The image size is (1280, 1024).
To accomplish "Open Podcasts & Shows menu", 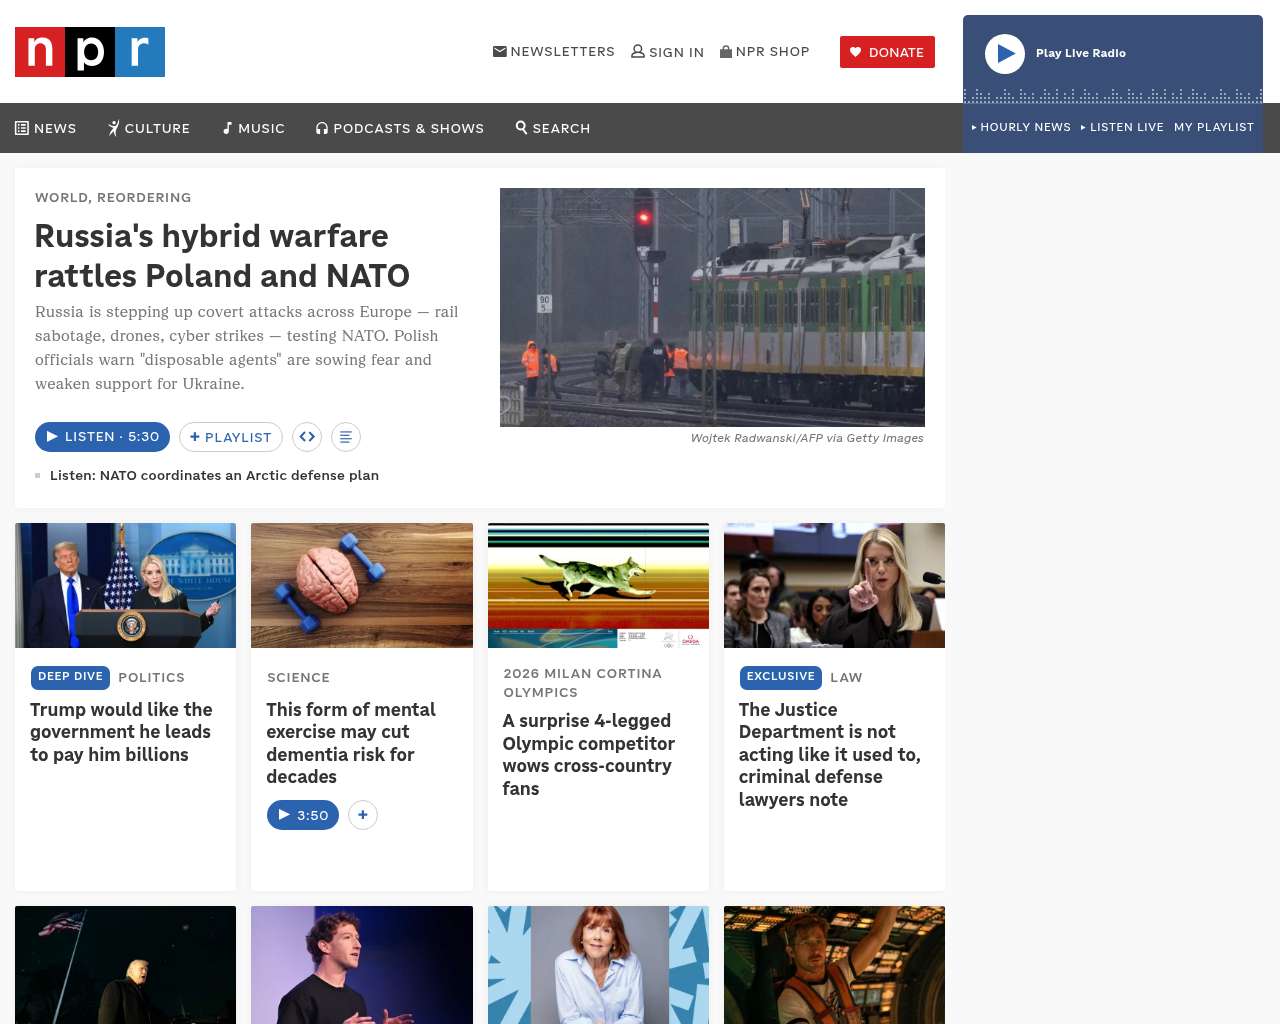I will click(400, 128).
